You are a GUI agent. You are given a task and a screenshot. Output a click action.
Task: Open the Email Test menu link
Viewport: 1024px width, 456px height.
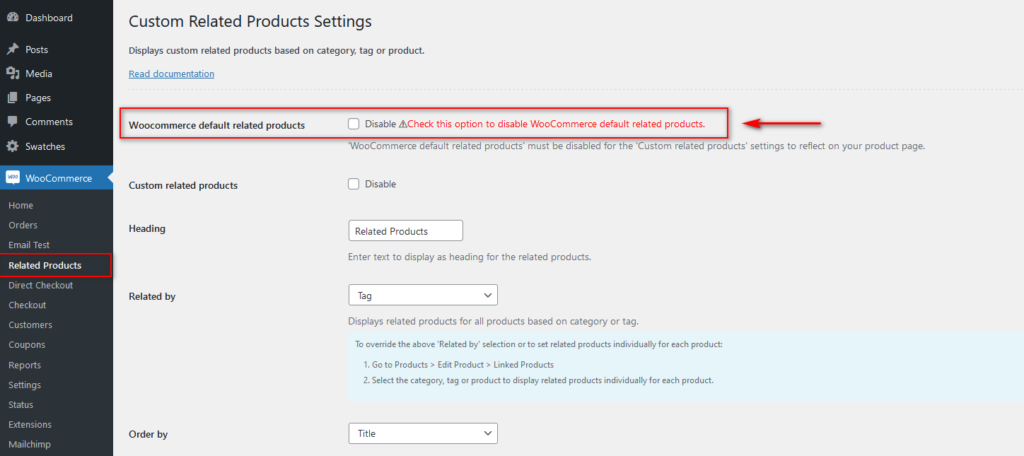coord(29,245)
